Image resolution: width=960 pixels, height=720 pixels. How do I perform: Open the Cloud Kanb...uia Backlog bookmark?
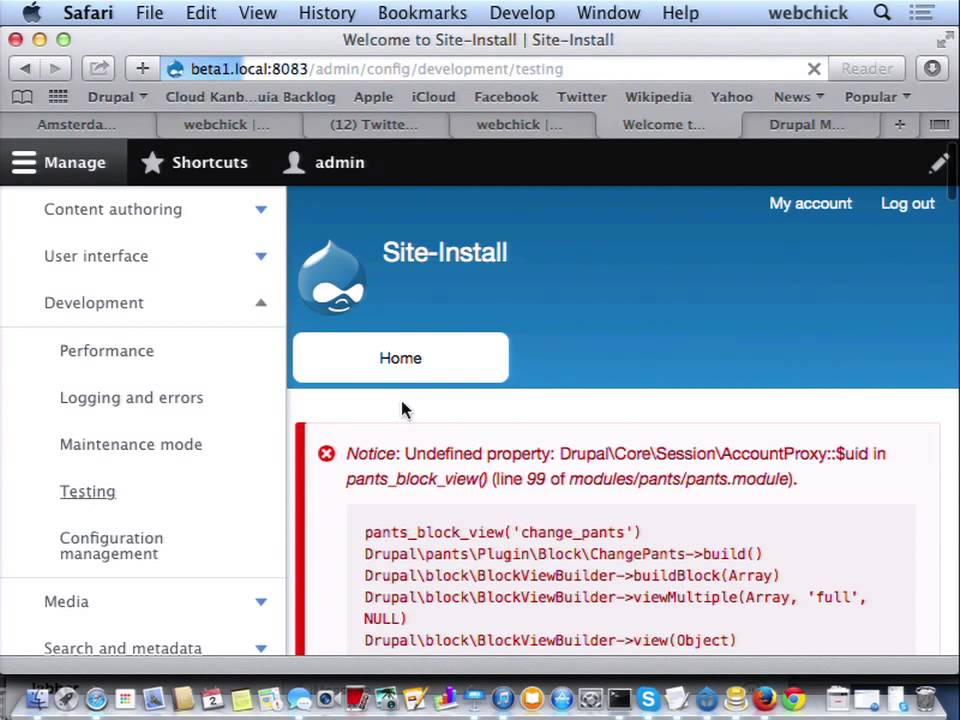250,97
